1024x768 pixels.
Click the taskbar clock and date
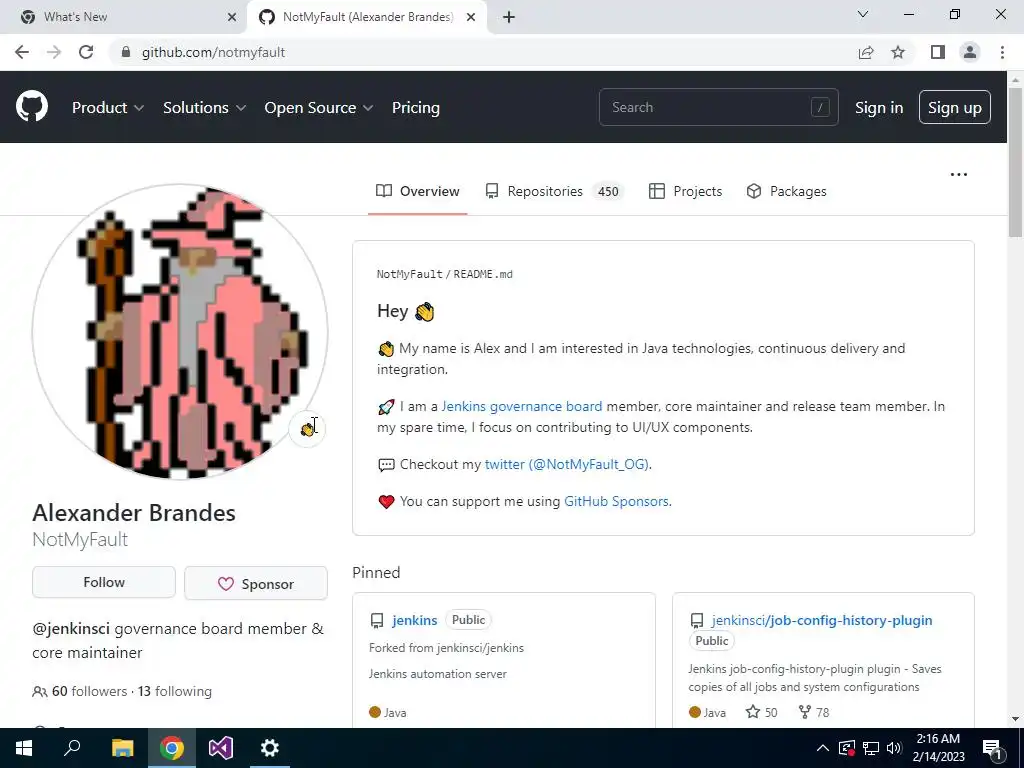click(938, 748)
